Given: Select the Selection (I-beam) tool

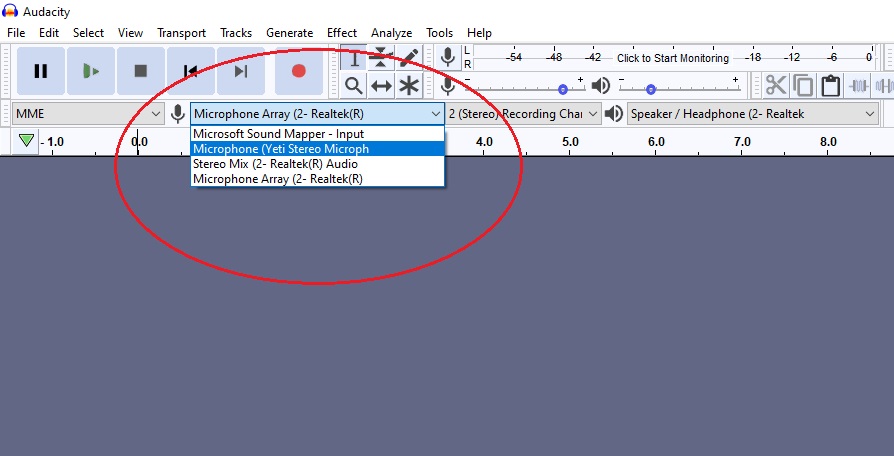Looking at the screenshot, I should tap(353, 58).
